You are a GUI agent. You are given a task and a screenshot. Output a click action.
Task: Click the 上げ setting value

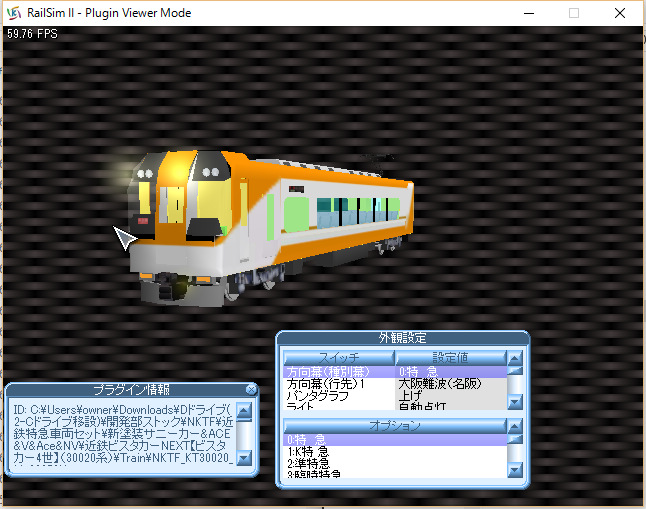pyautogui.click(x=451, y=396)
